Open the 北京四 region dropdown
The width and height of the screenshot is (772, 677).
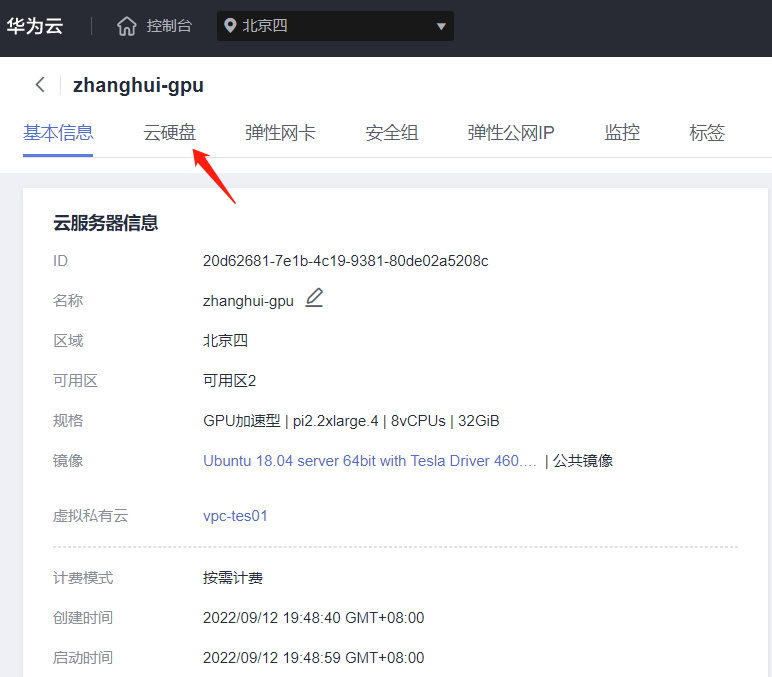[335, 26]
